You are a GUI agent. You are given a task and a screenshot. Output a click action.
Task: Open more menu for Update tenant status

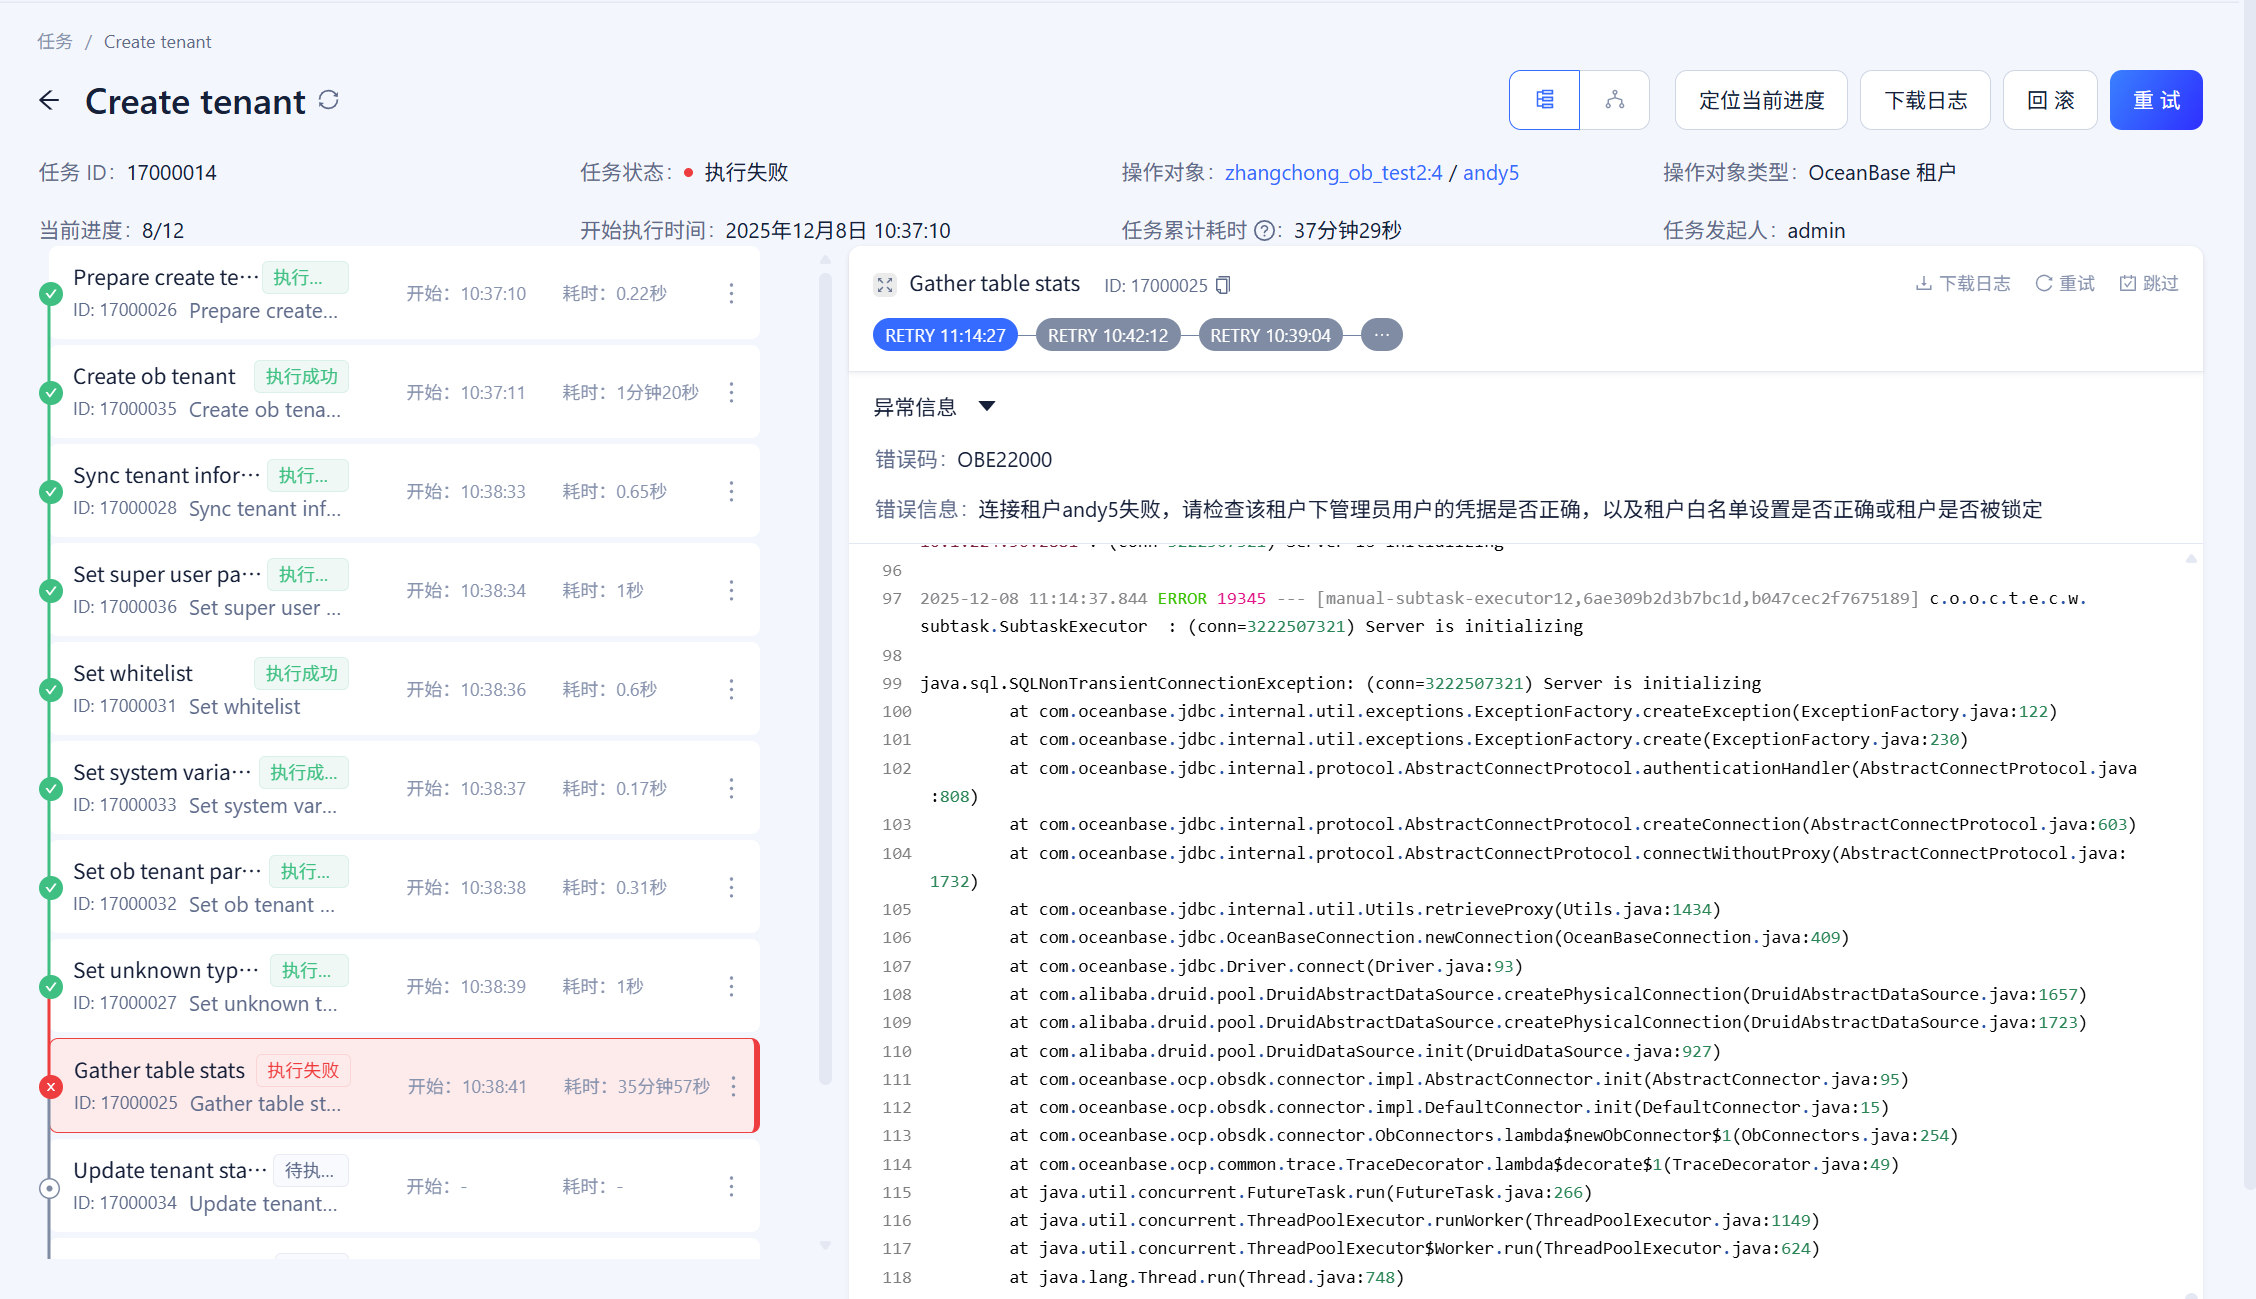(731, 1186)
